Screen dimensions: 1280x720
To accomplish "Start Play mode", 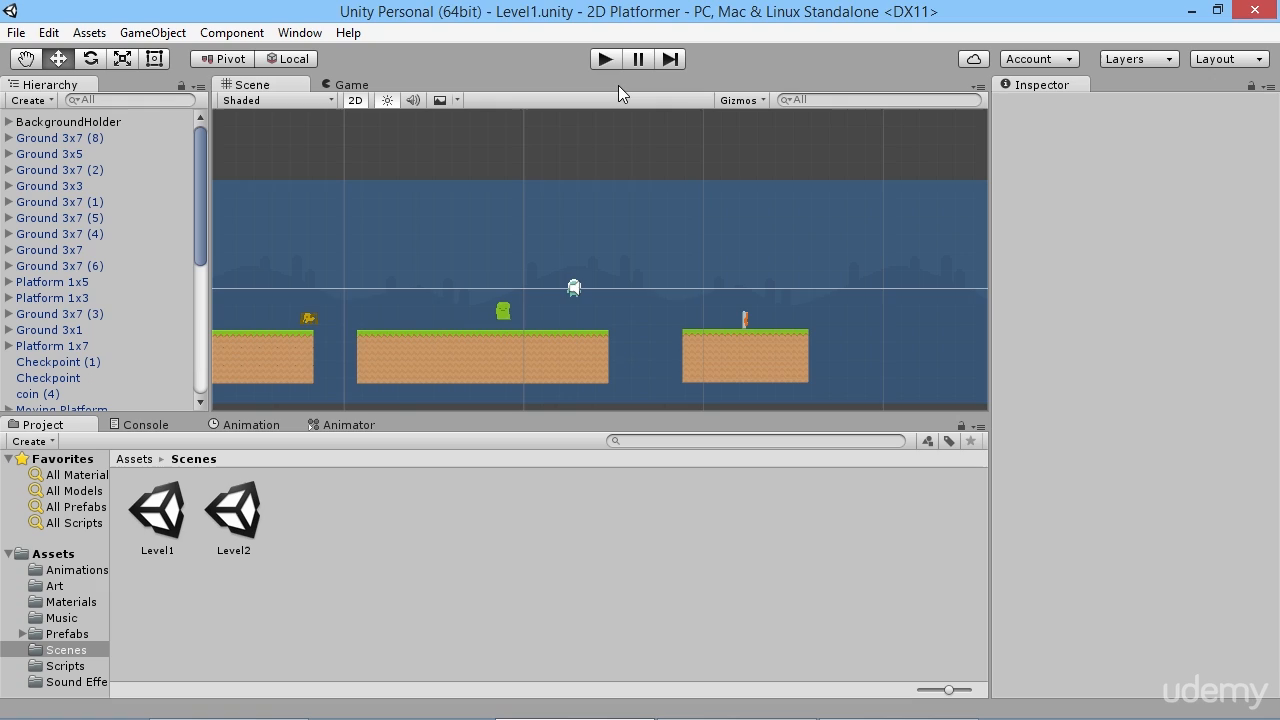I will pos(605,59).
